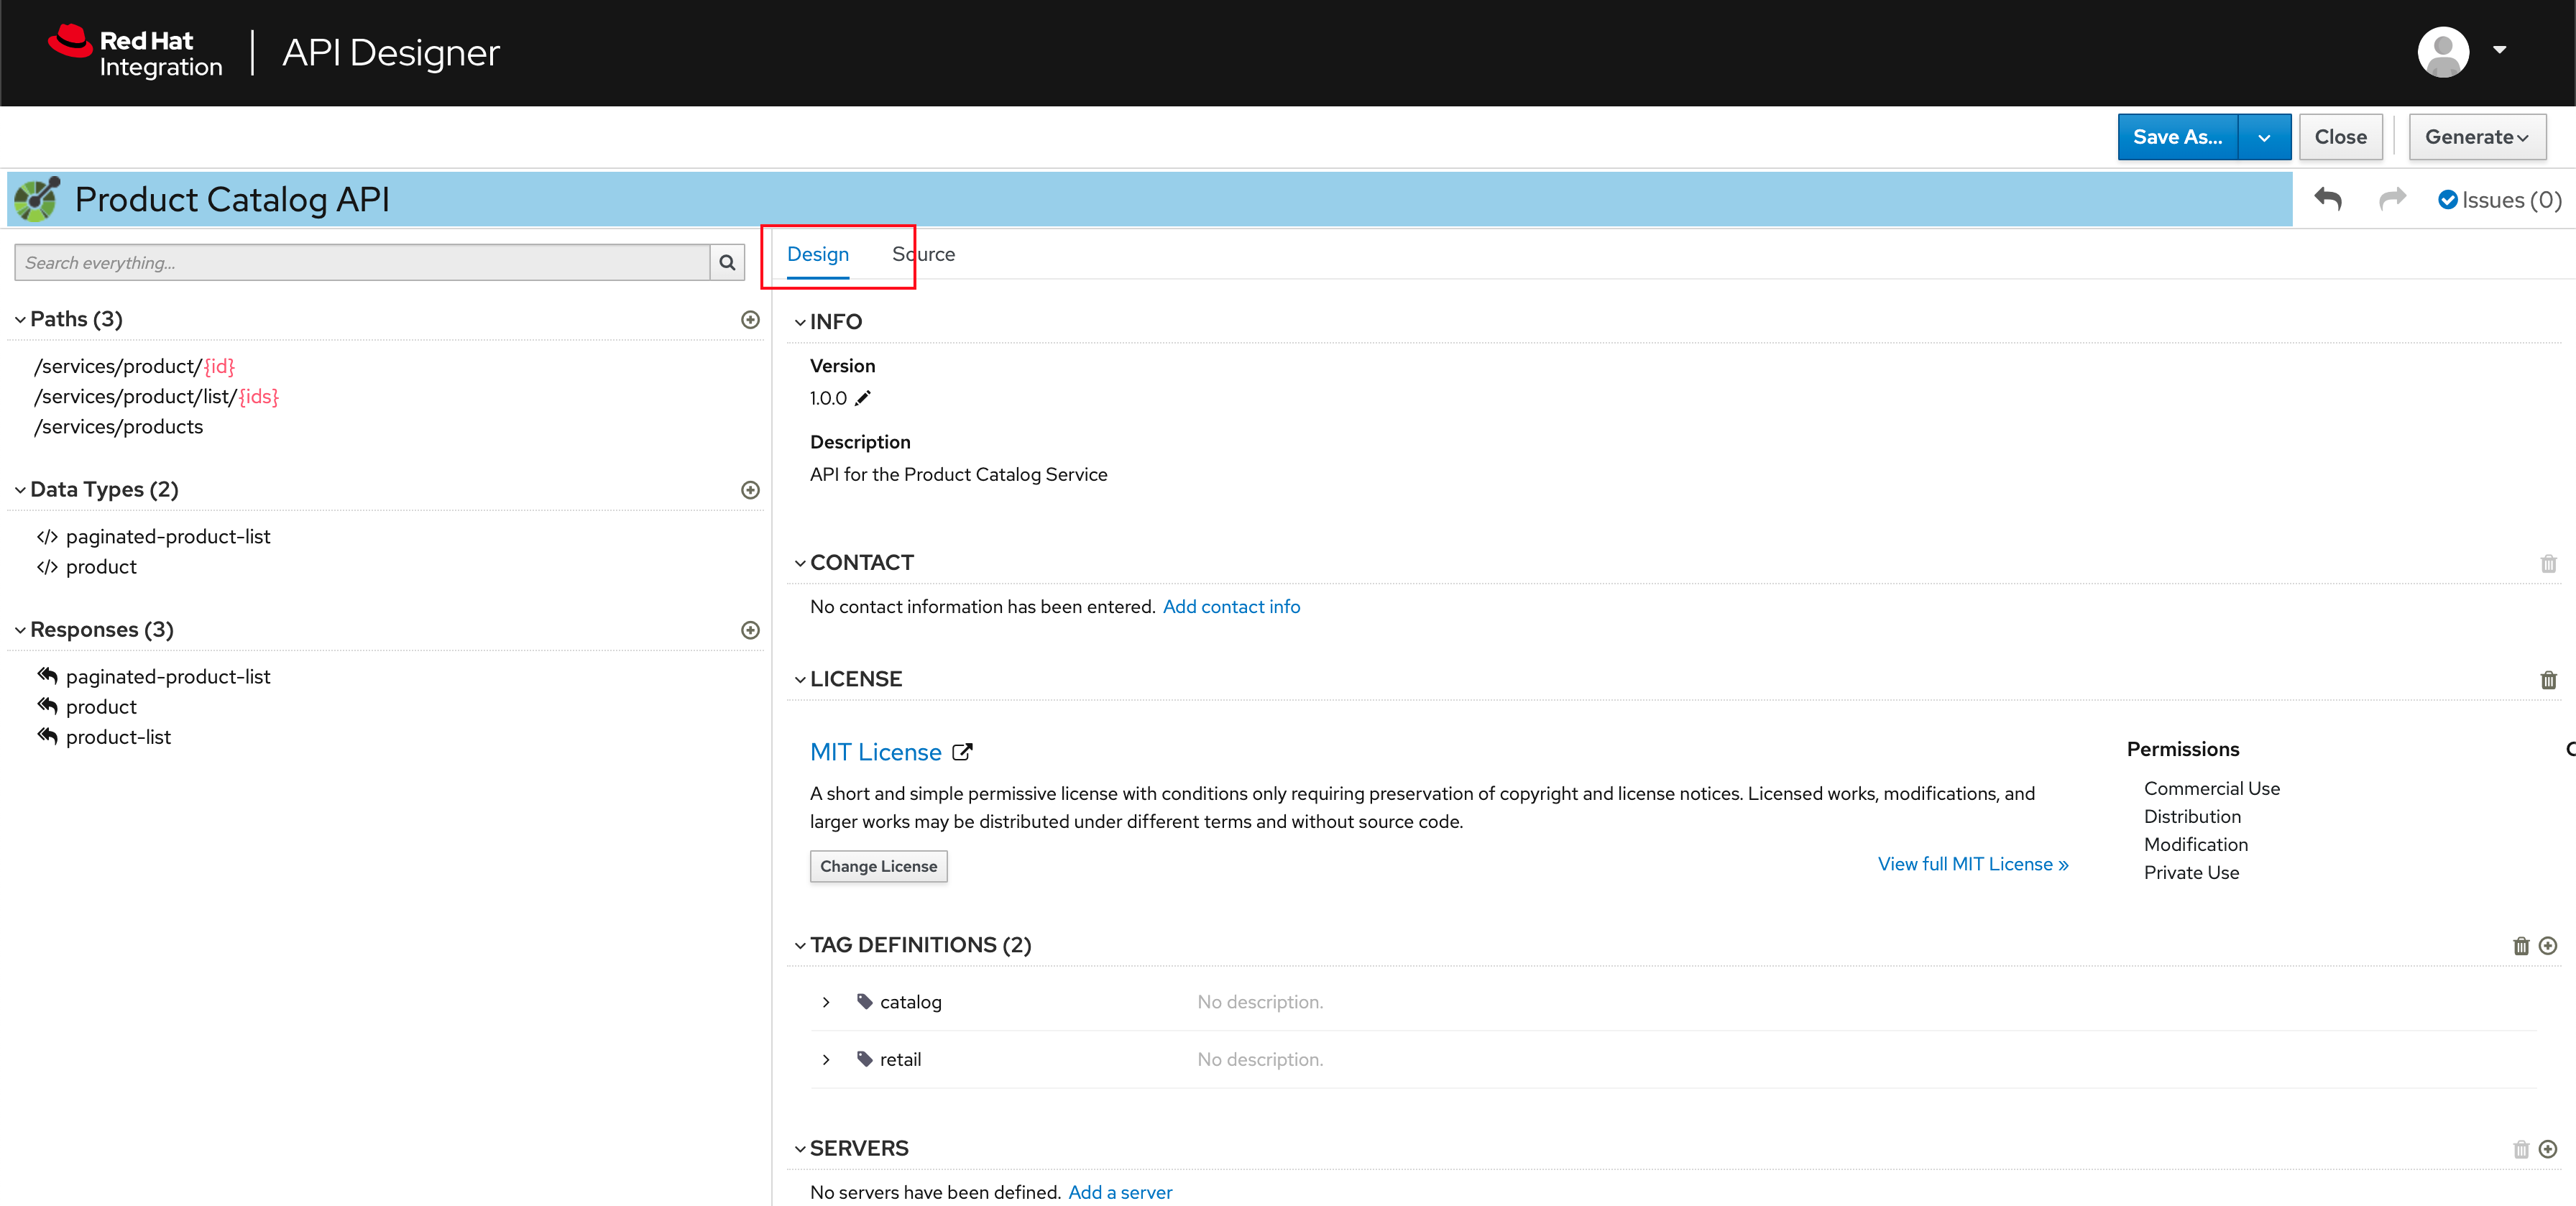Delete license with trash icon
The width and height of the screenshot is (2576, 1206).
(2547, 680)
